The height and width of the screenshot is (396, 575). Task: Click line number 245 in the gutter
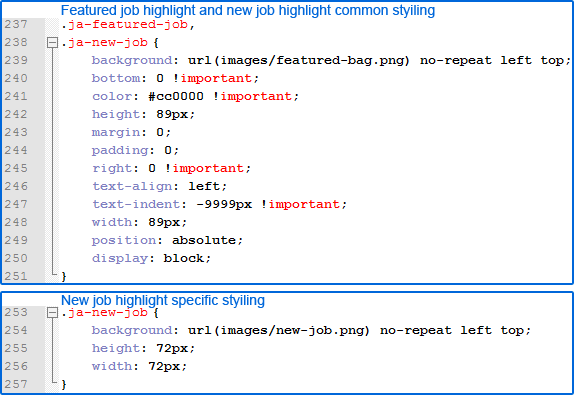point(16,168)
